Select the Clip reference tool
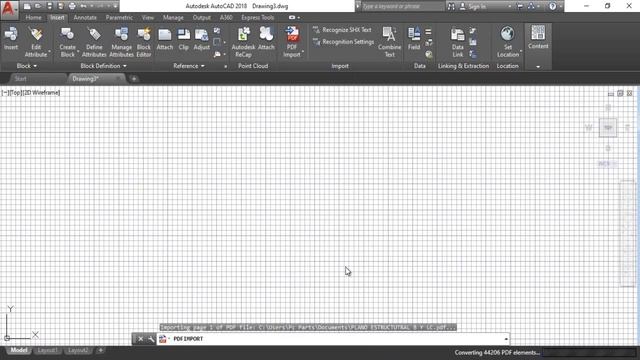 (x=184, y=38)
